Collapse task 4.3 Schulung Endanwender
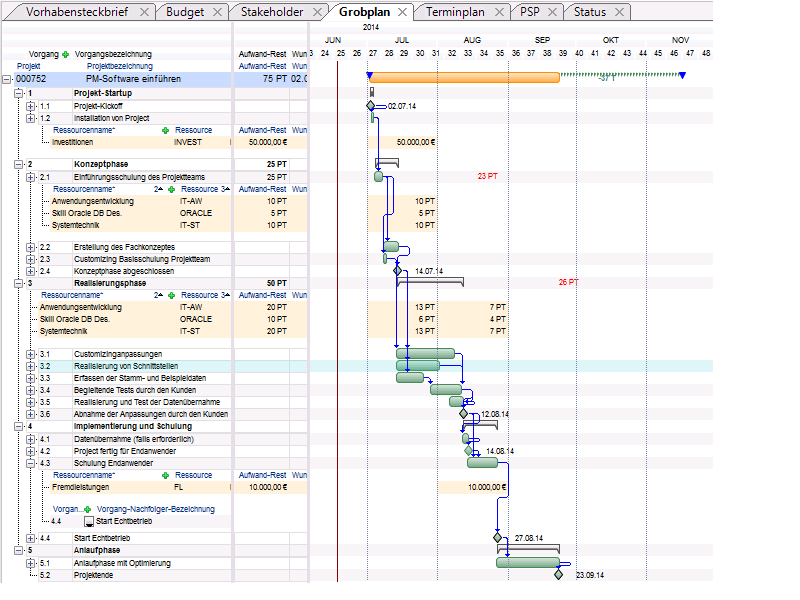800x600 pixels. (x=31, y=463)
